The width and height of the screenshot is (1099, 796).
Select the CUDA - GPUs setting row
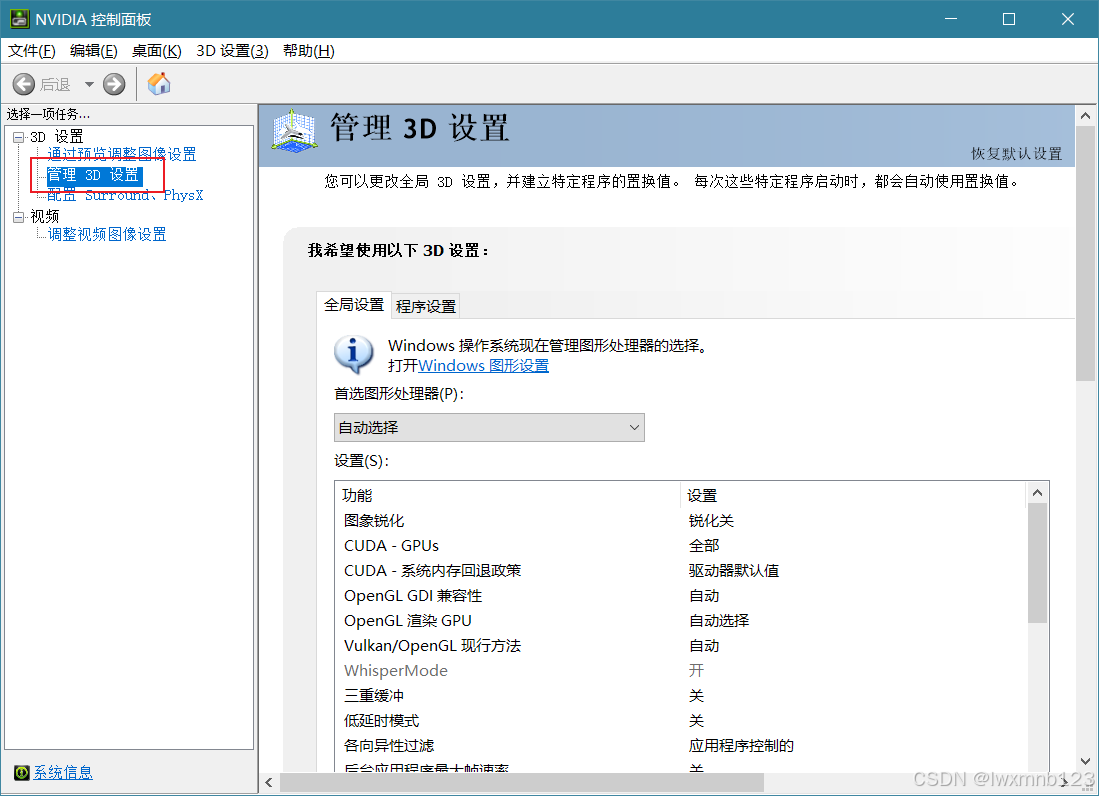[681, 546]
